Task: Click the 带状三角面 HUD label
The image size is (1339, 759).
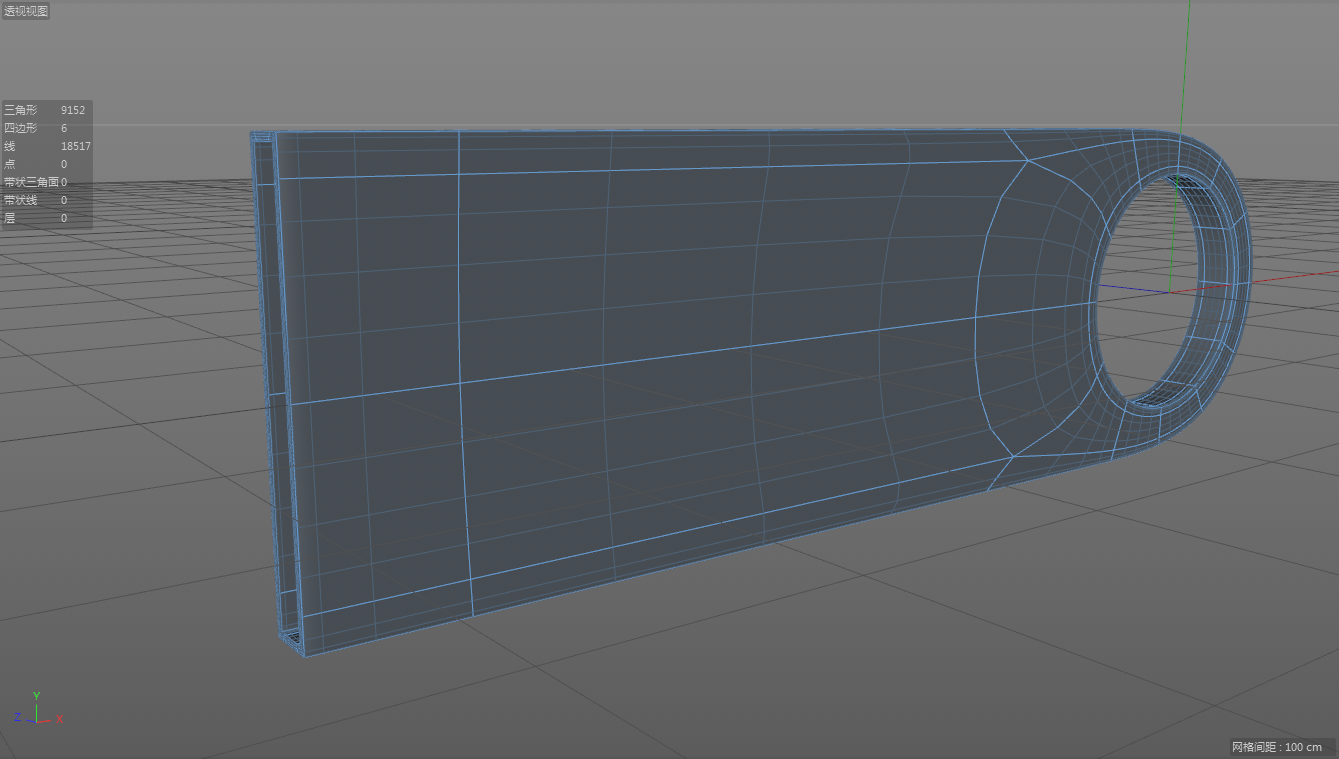Action: tap(32, 182)
